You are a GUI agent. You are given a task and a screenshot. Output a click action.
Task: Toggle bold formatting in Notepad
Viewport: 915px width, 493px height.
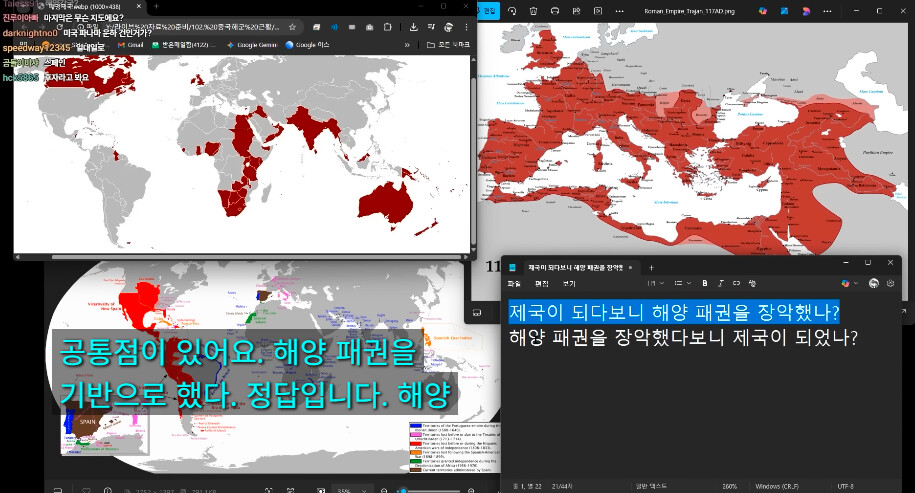click(x=705, y=284)
